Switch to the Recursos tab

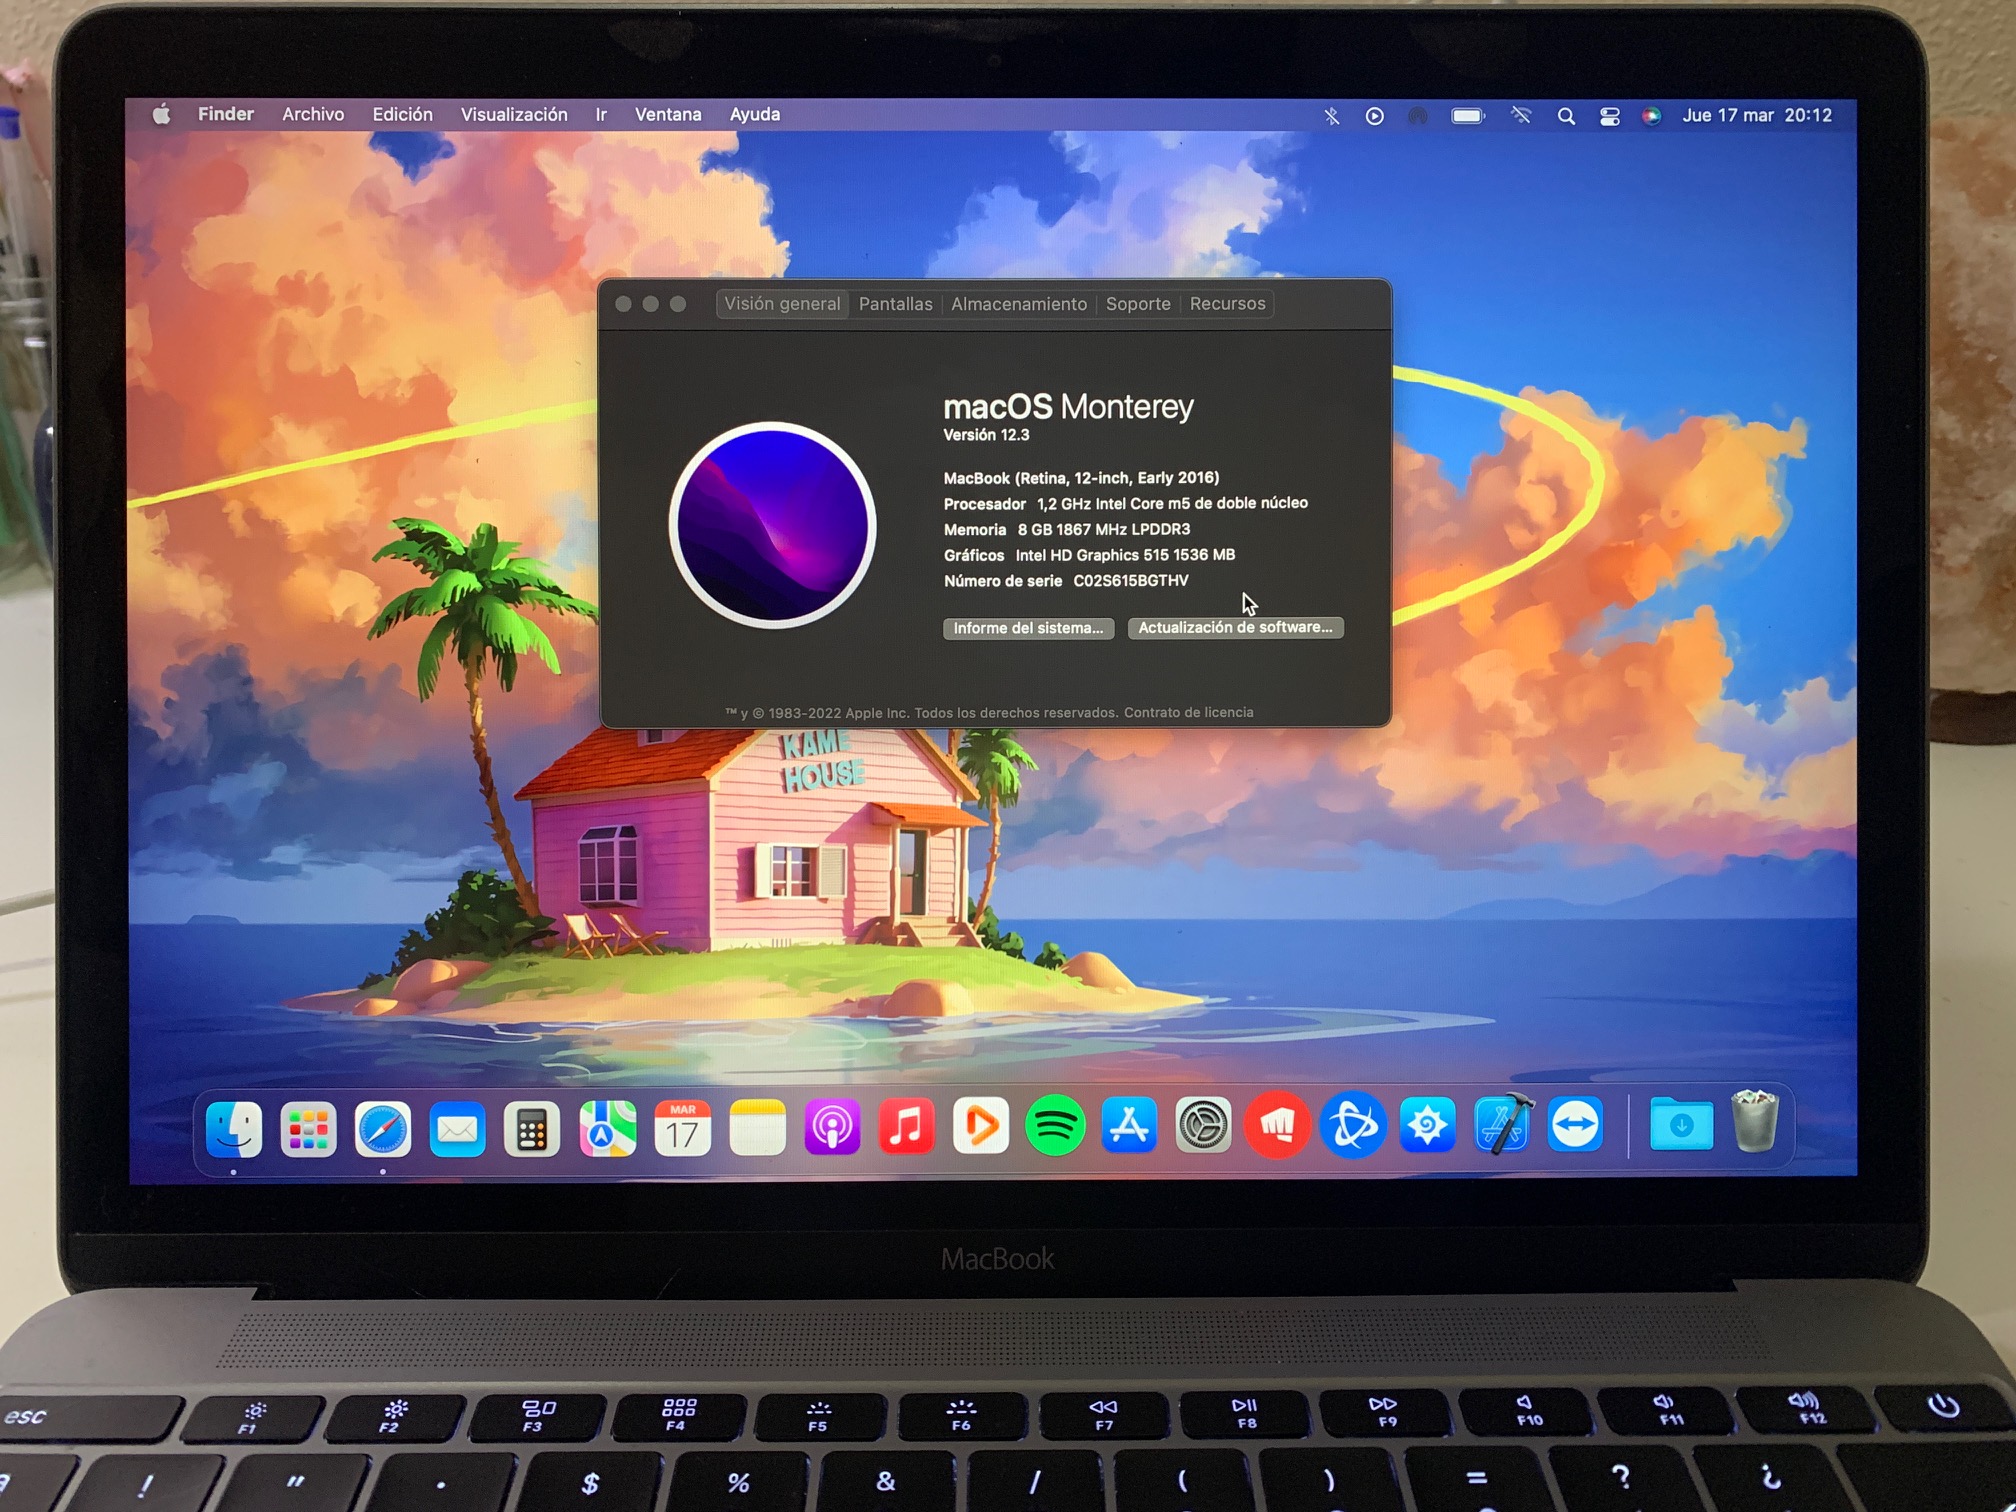1227,304
